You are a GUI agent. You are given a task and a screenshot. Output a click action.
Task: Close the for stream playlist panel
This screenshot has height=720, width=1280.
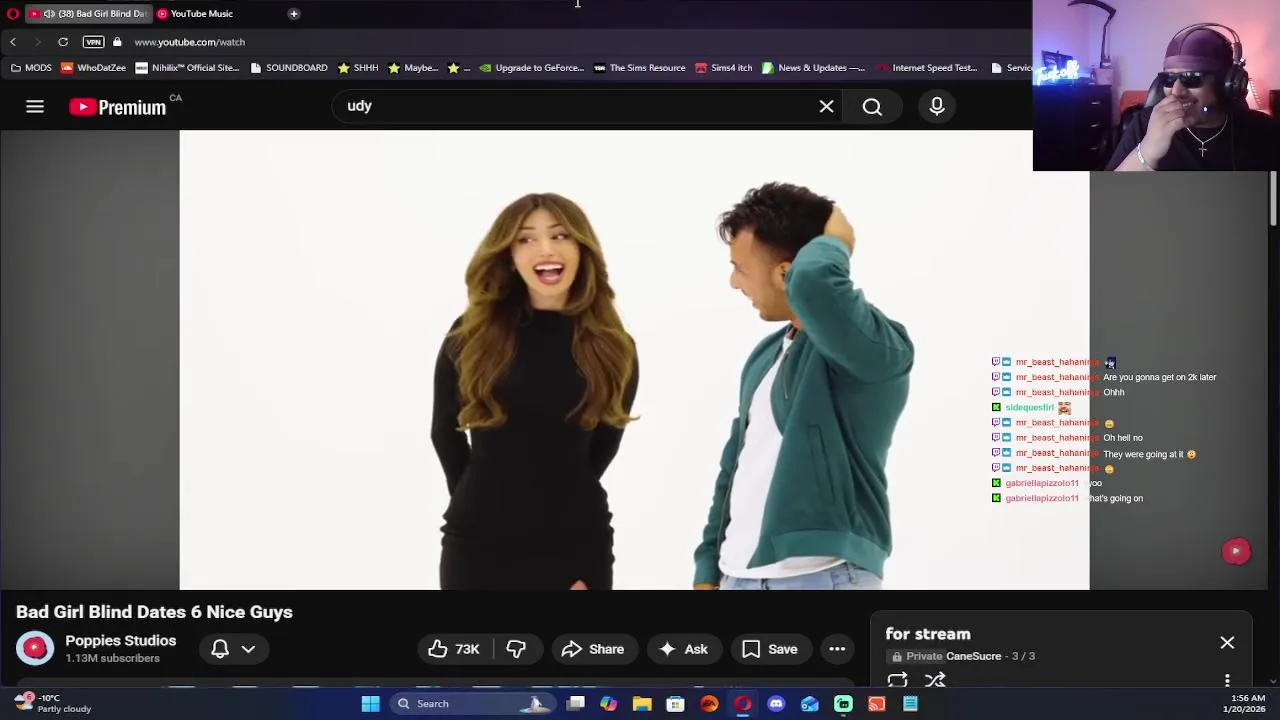1227,643
